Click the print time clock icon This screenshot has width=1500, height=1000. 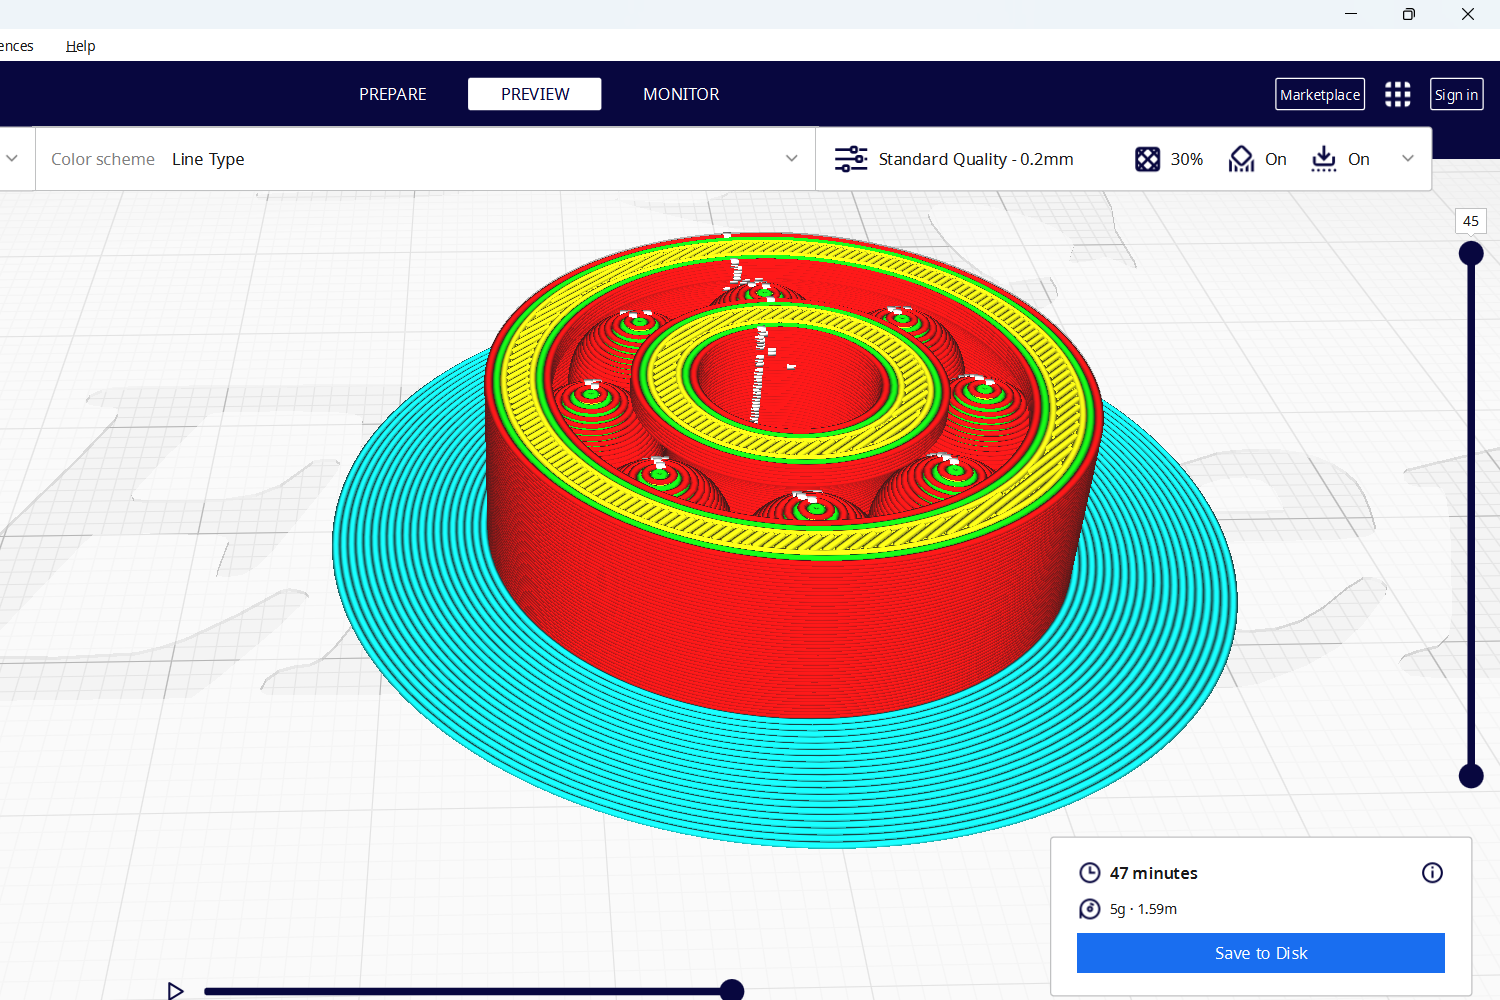click(x=1089, y=872)
